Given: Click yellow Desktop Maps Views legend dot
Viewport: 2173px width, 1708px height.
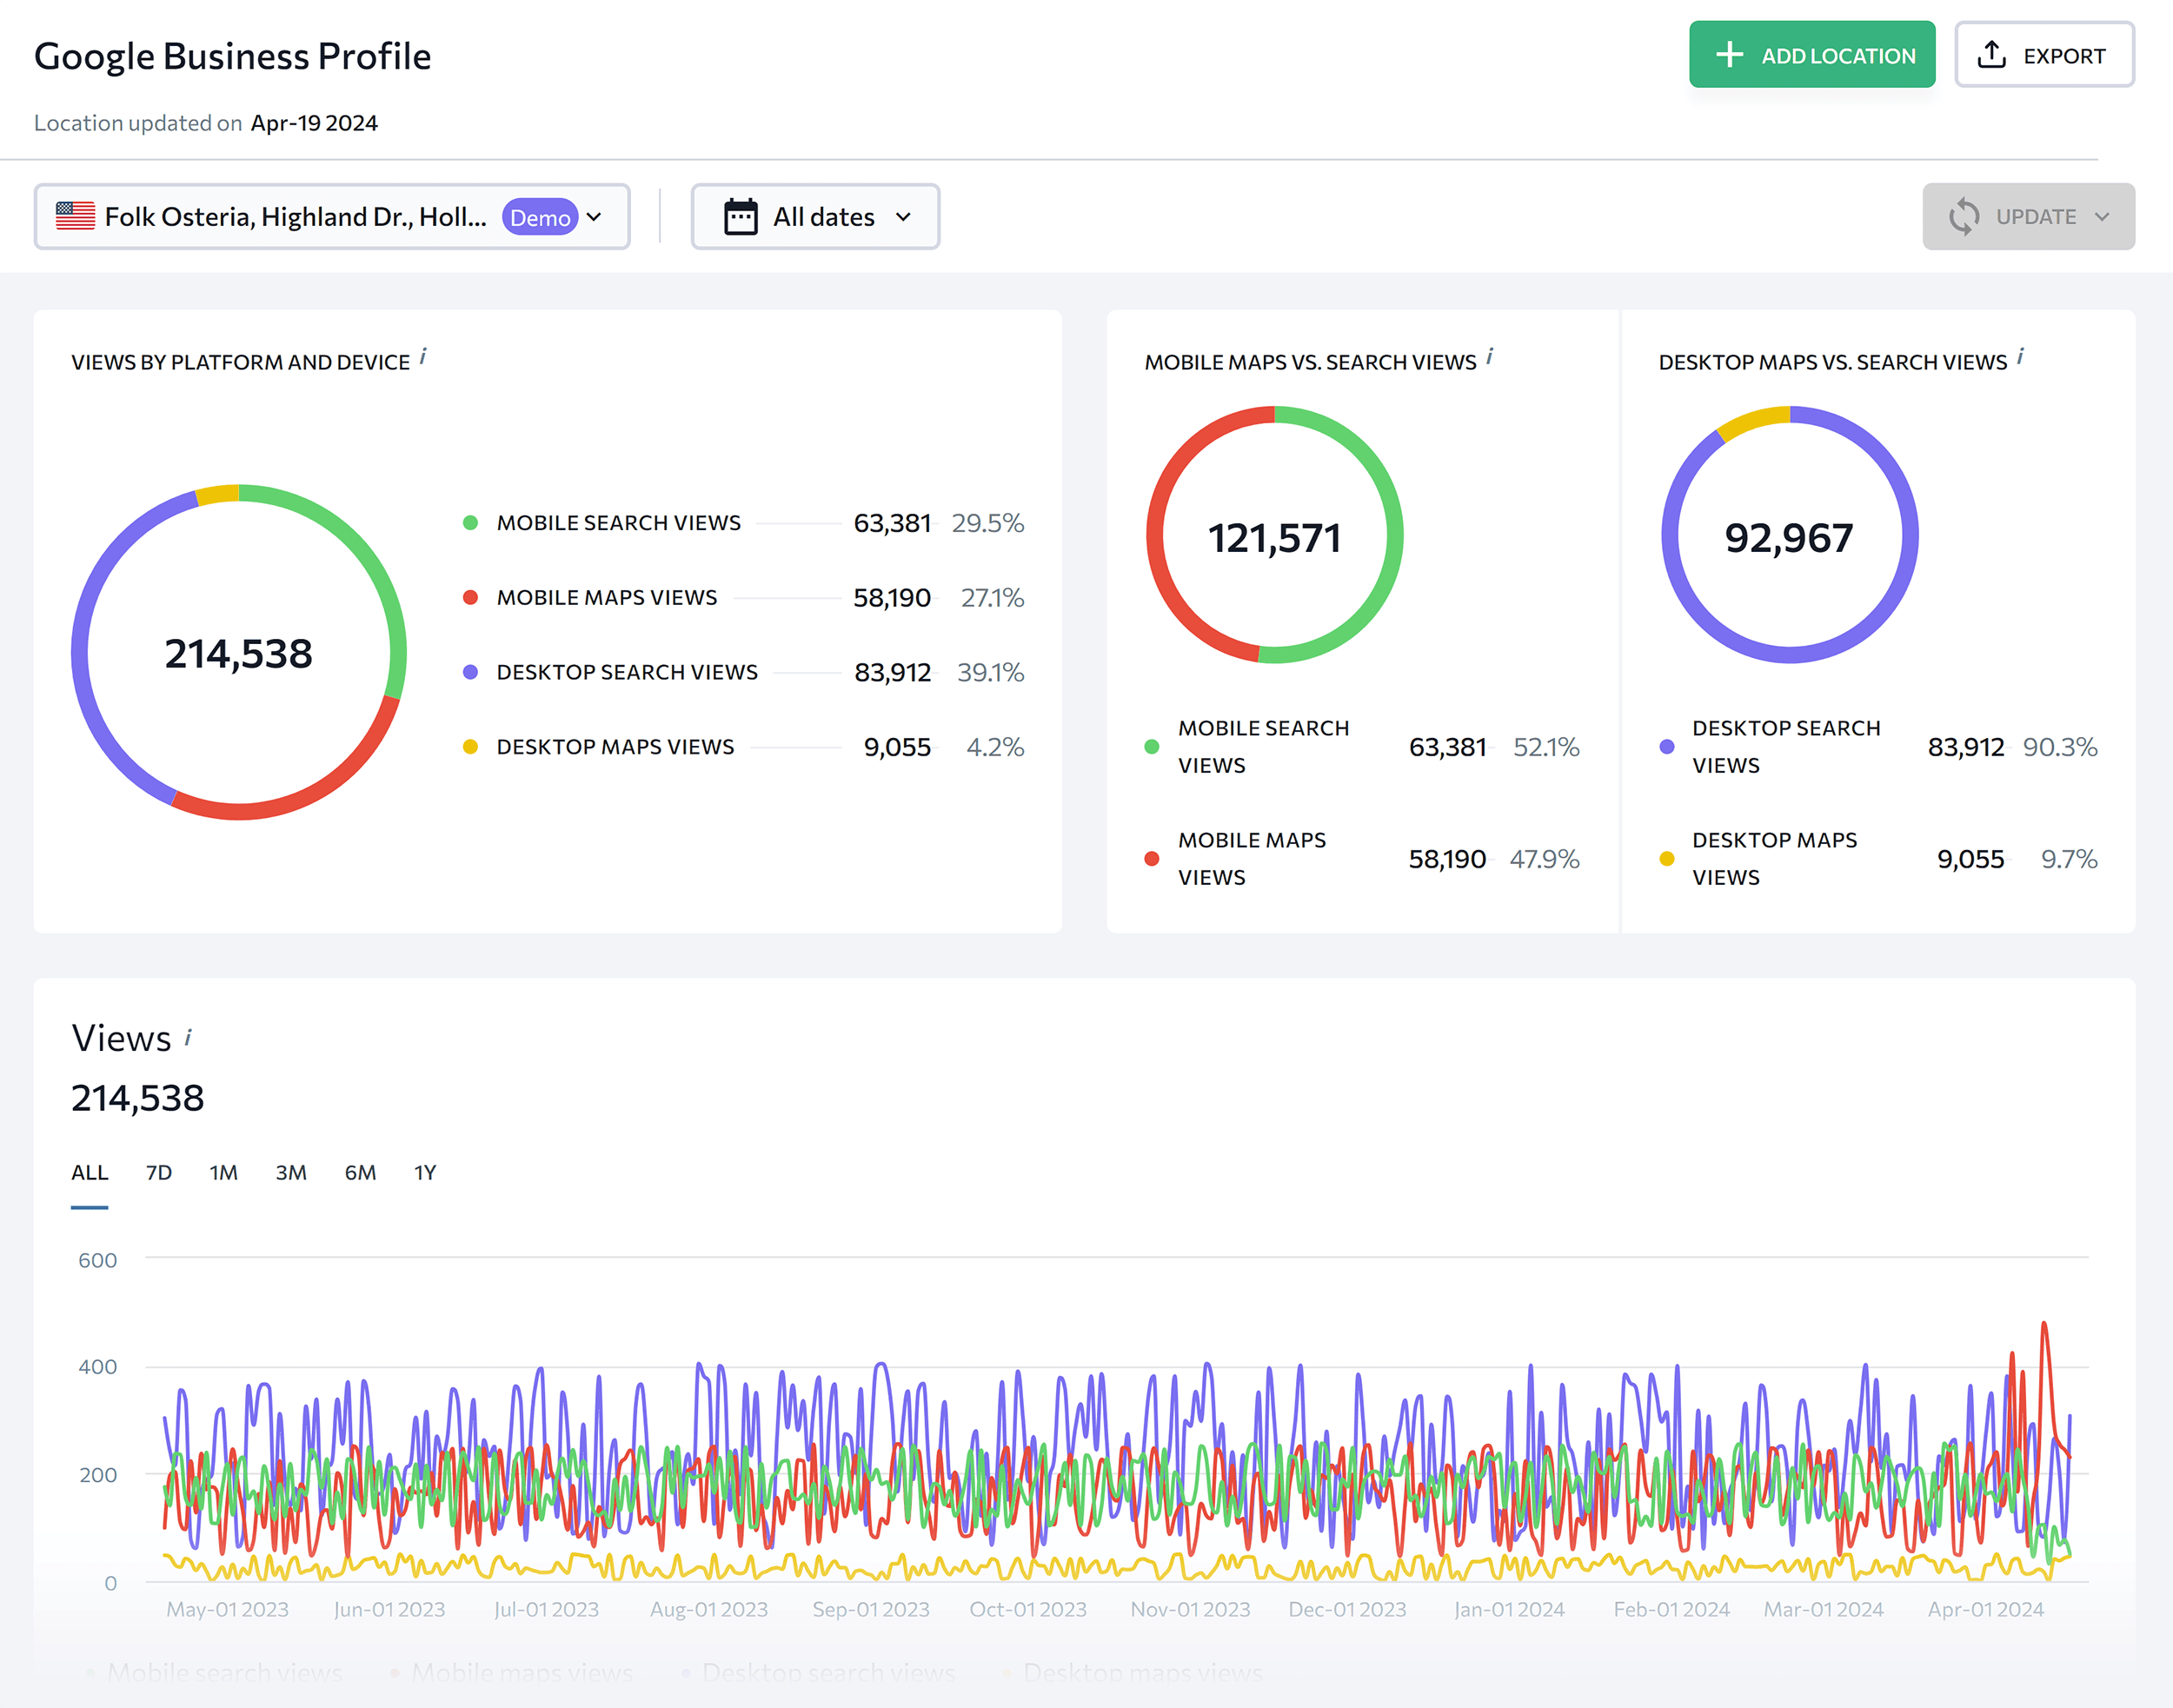Looking at the screenshot, I should (470, 747).
